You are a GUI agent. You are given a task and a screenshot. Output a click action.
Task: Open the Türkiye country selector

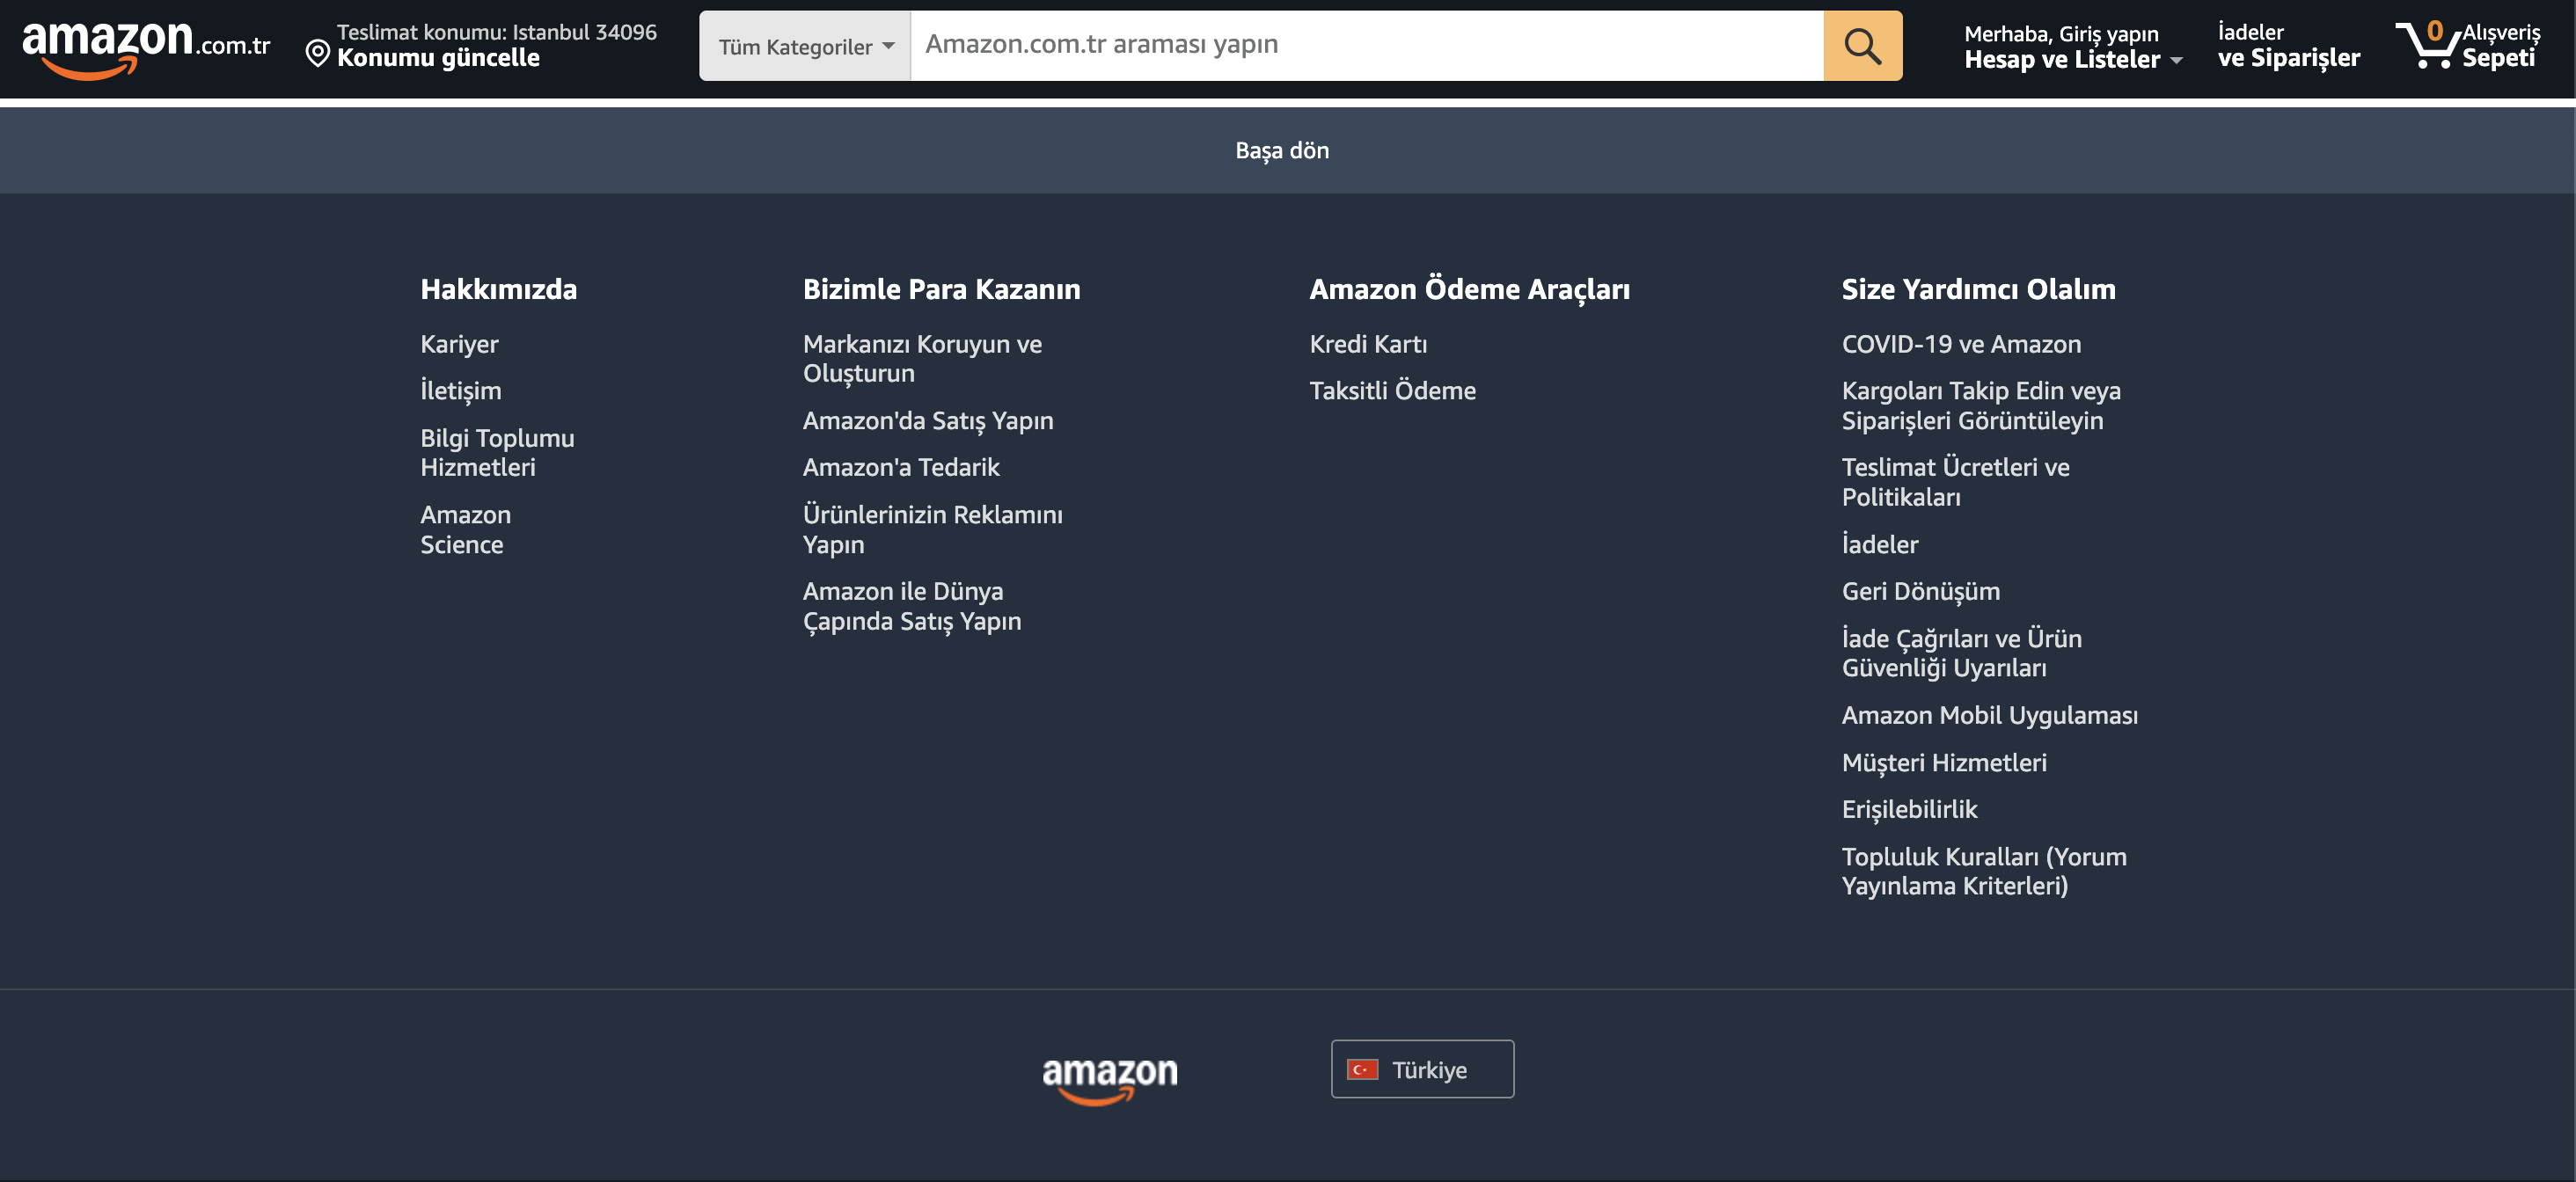[1422, 1069]
